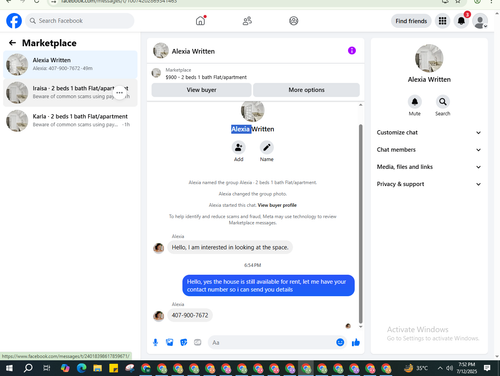500x376 pixels.
Task: Click the Marketplace heading
Action: [x=49, y=43]
